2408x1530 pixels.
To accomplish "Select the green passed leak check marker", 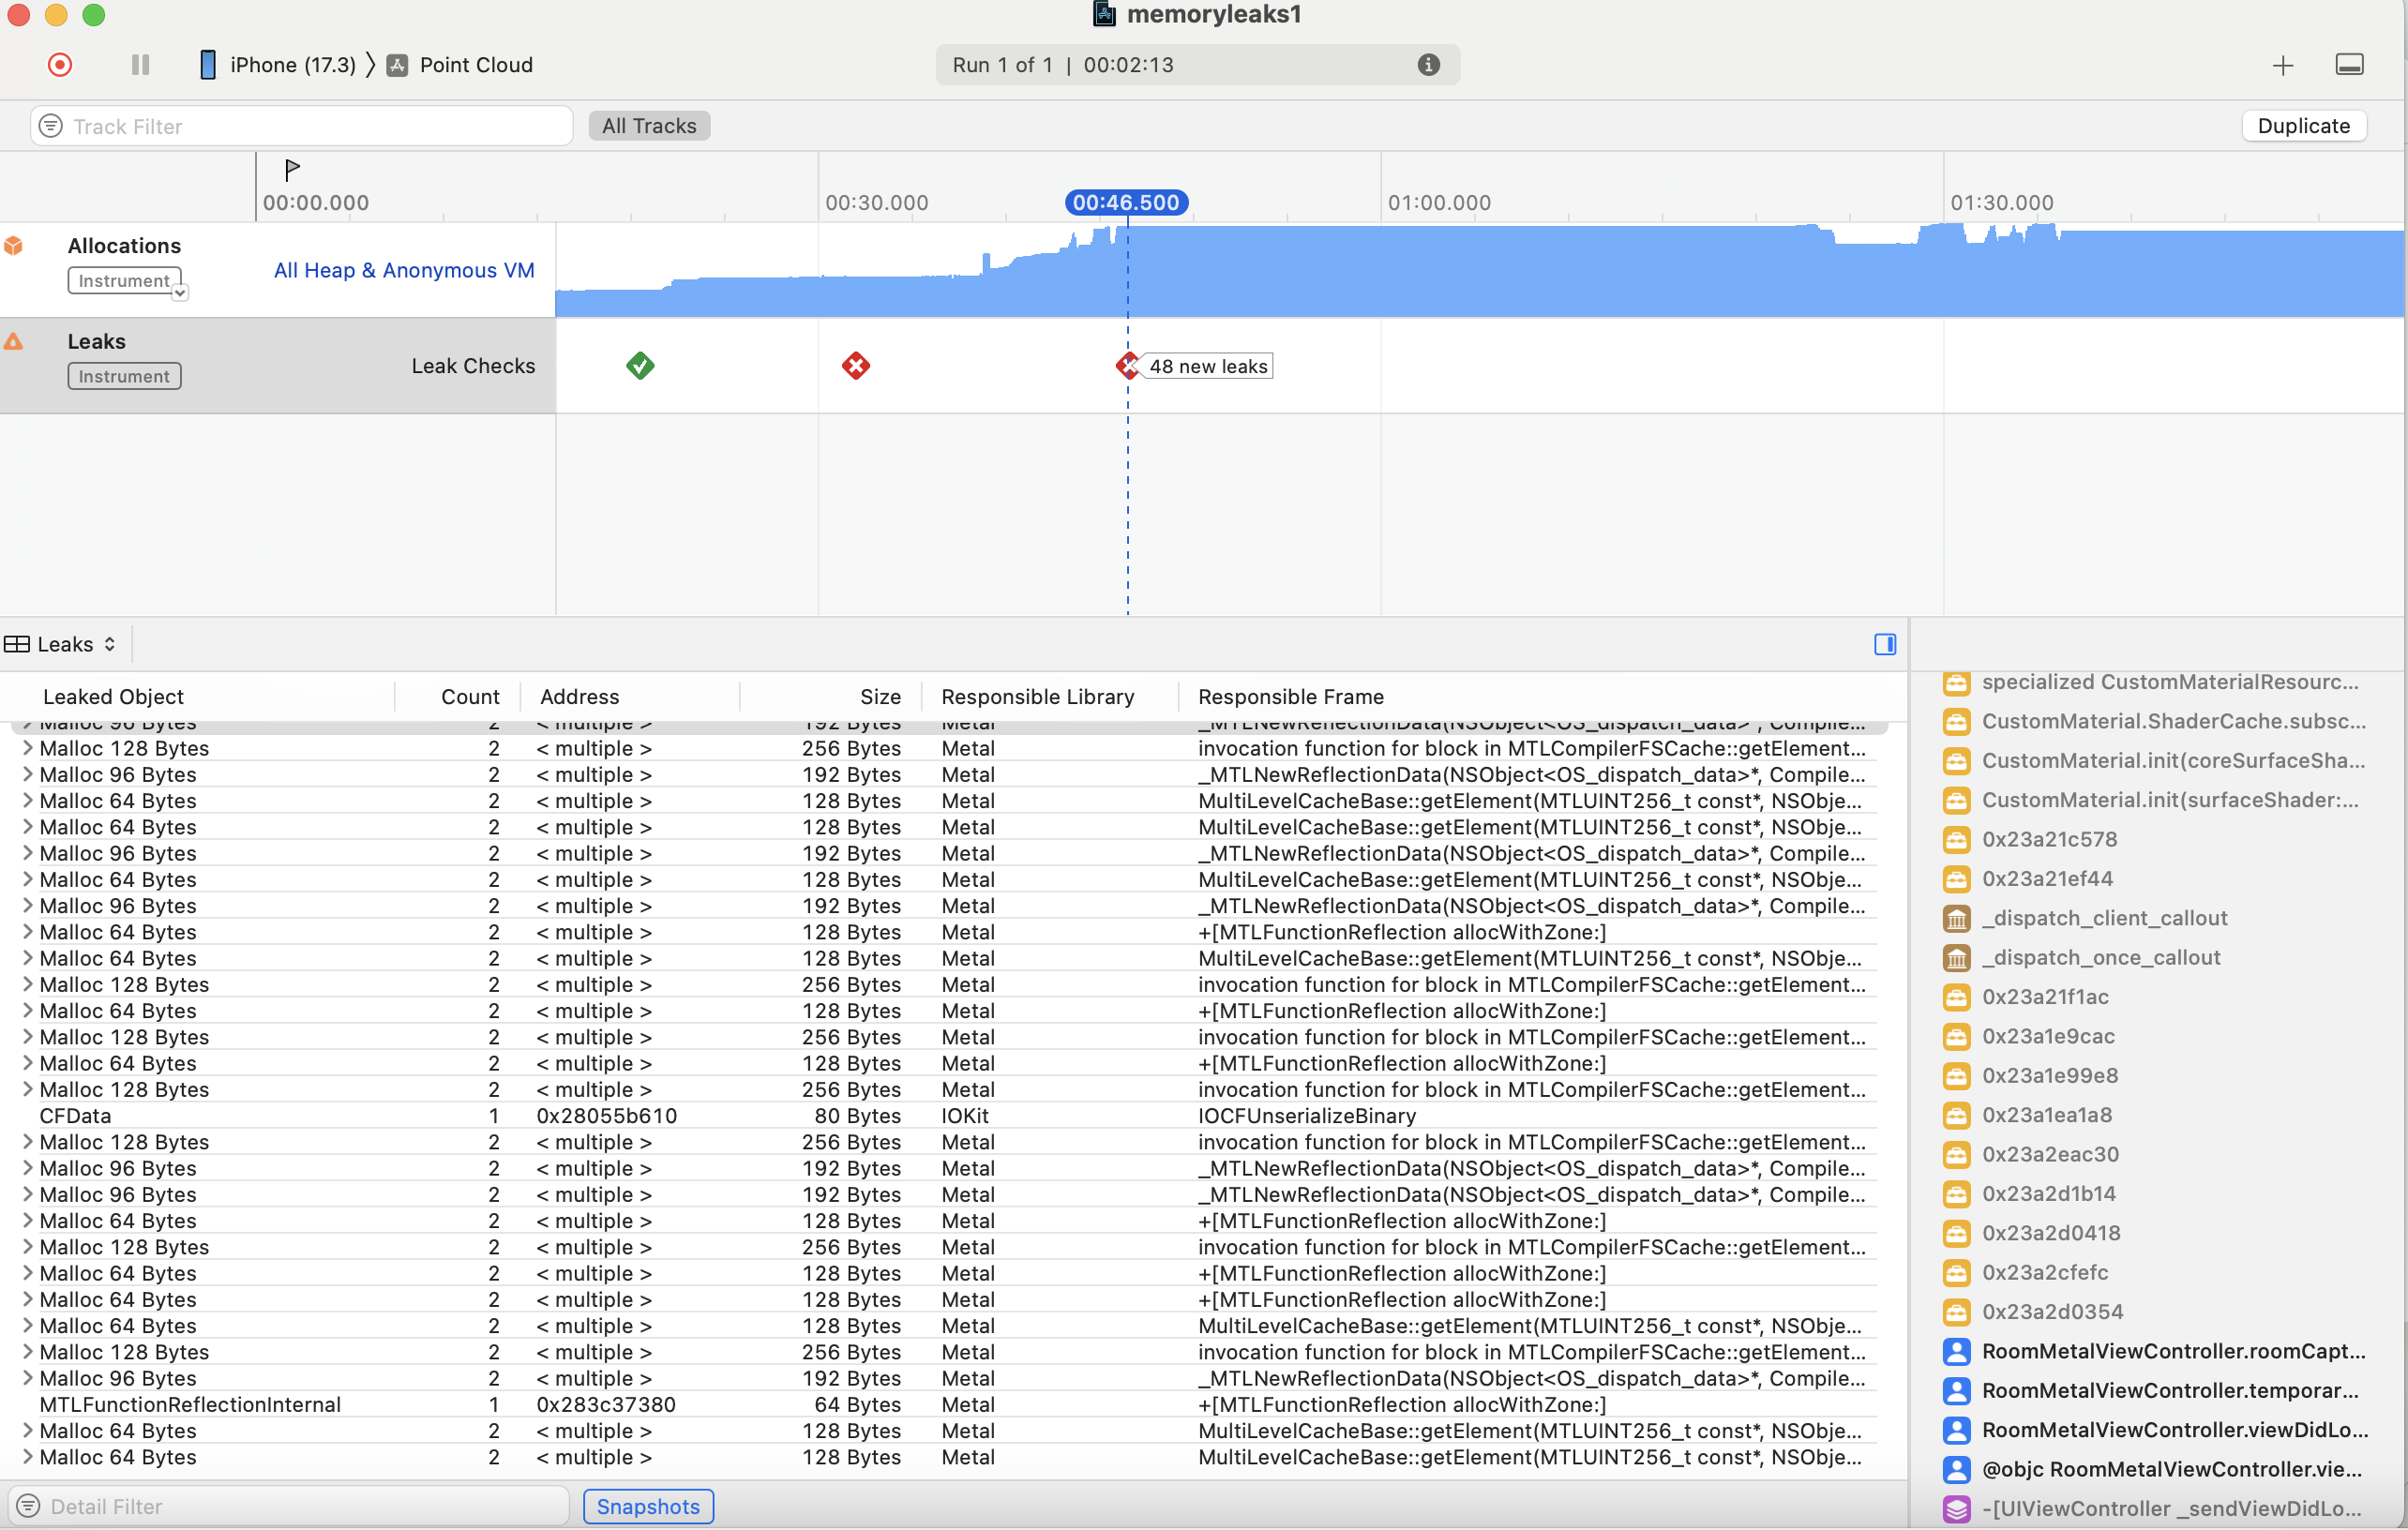I will 640,366.
